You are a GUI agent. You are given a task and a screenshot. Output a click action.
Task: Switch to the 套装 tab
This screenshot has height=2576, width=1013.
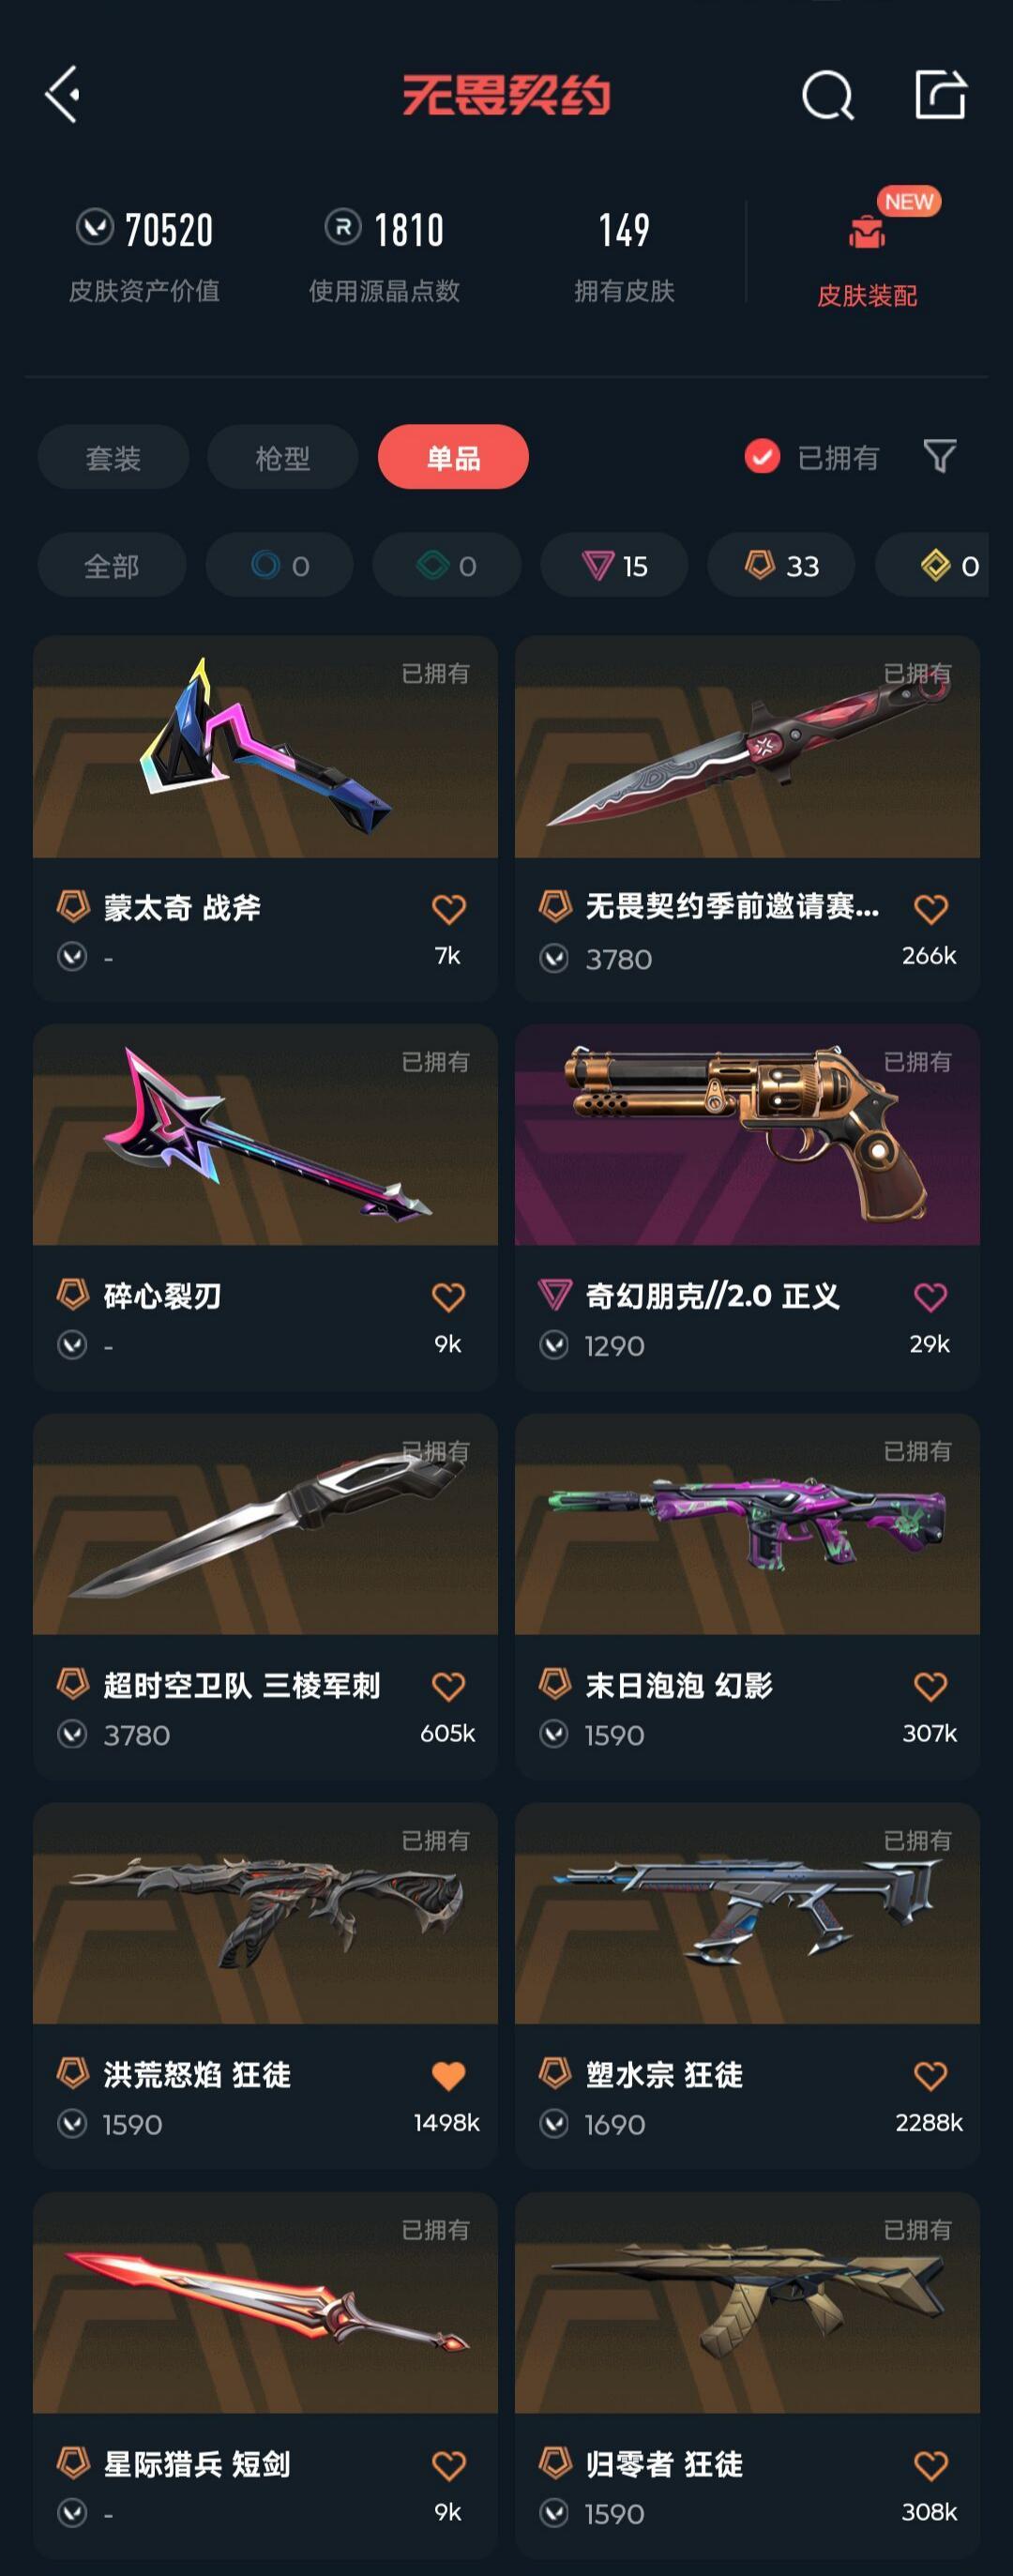point(113,457)
